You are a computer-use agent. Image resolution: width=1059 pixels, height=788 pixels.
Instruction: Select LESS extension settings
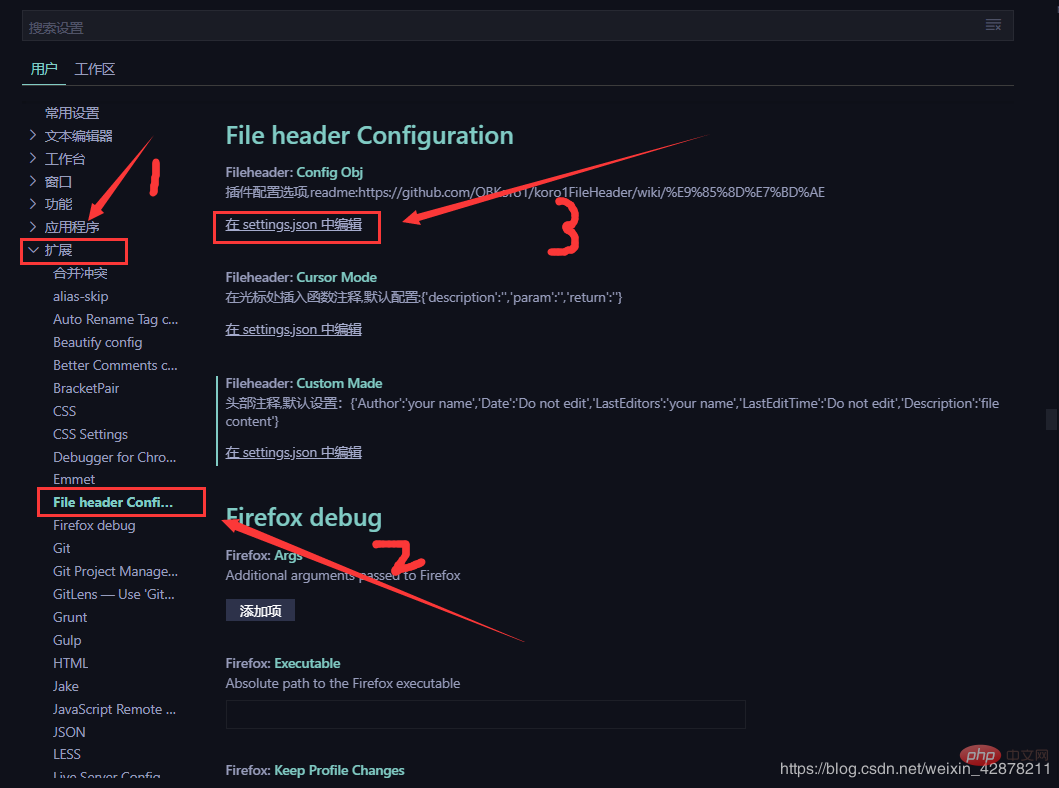pos(66,754)
